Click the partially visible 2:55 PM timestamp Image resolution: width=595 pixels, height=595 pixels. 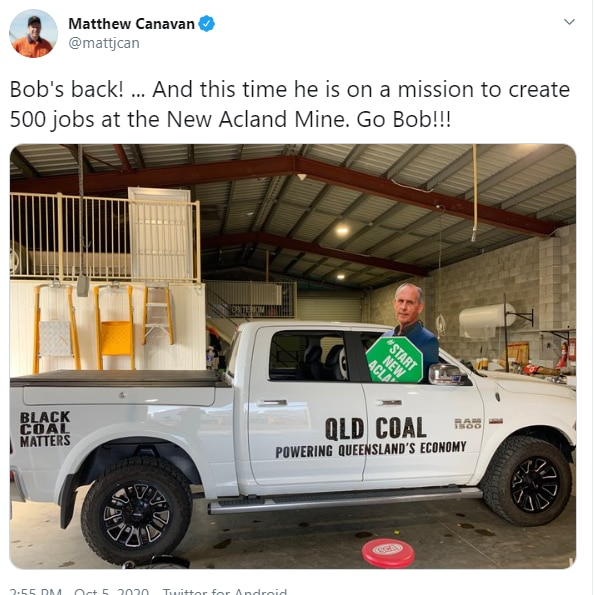point(35,591)
